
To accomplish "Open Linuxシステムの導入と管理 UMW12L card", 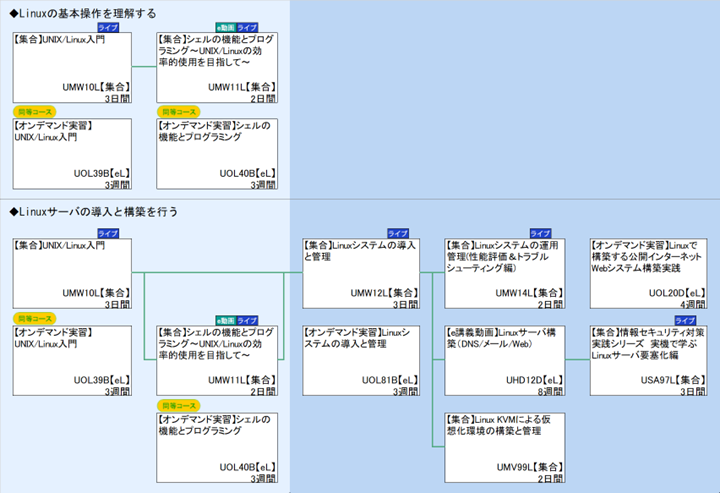I will click(361, 274).
